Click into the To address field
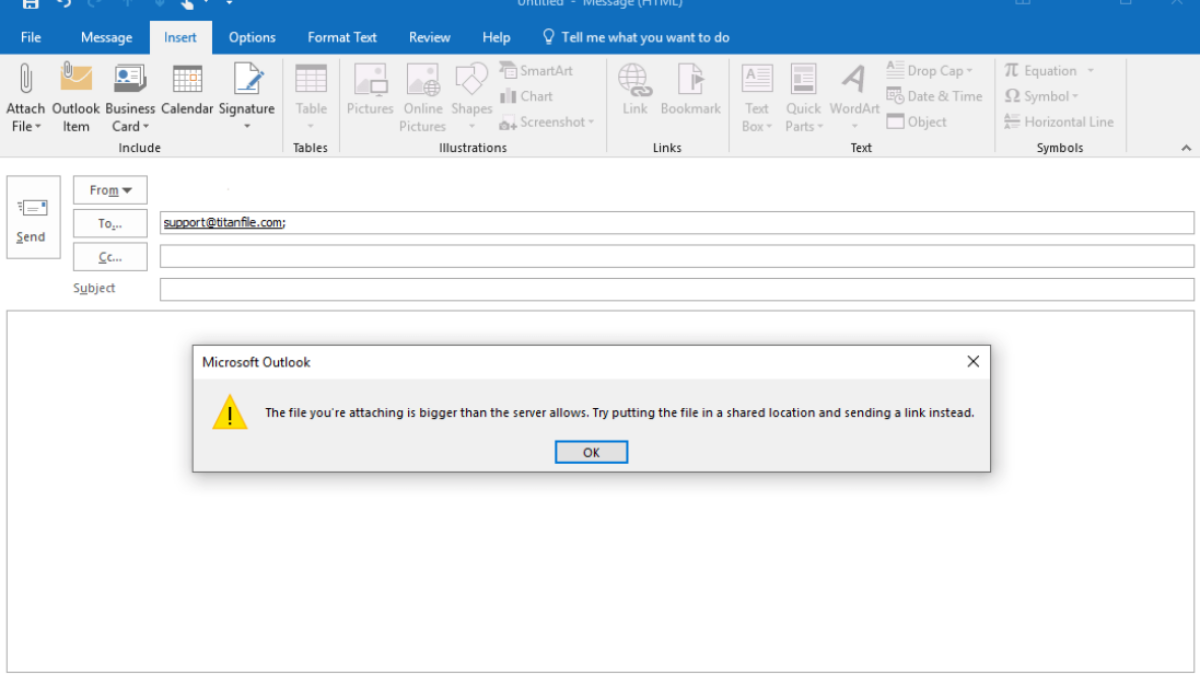Screen dimensions: 1200x675 pos(677,223)
